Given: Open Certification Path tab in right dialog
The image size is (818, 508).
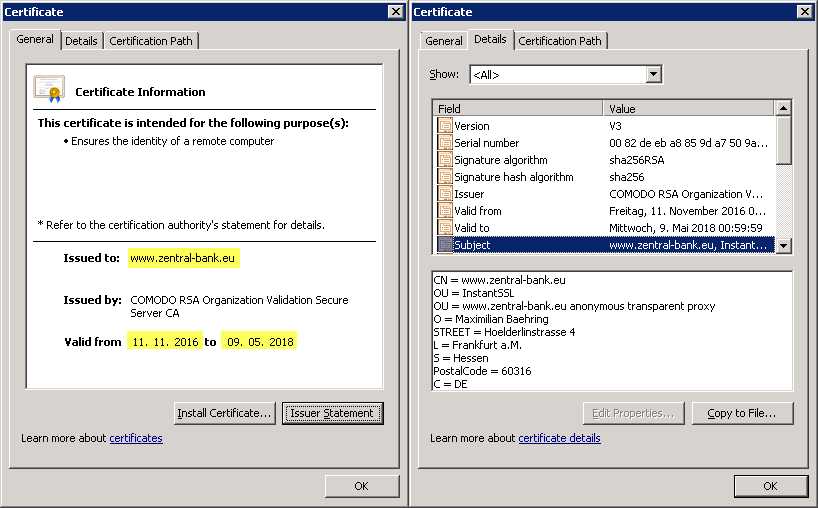Looking at the screenshot, I should (560, 41).
